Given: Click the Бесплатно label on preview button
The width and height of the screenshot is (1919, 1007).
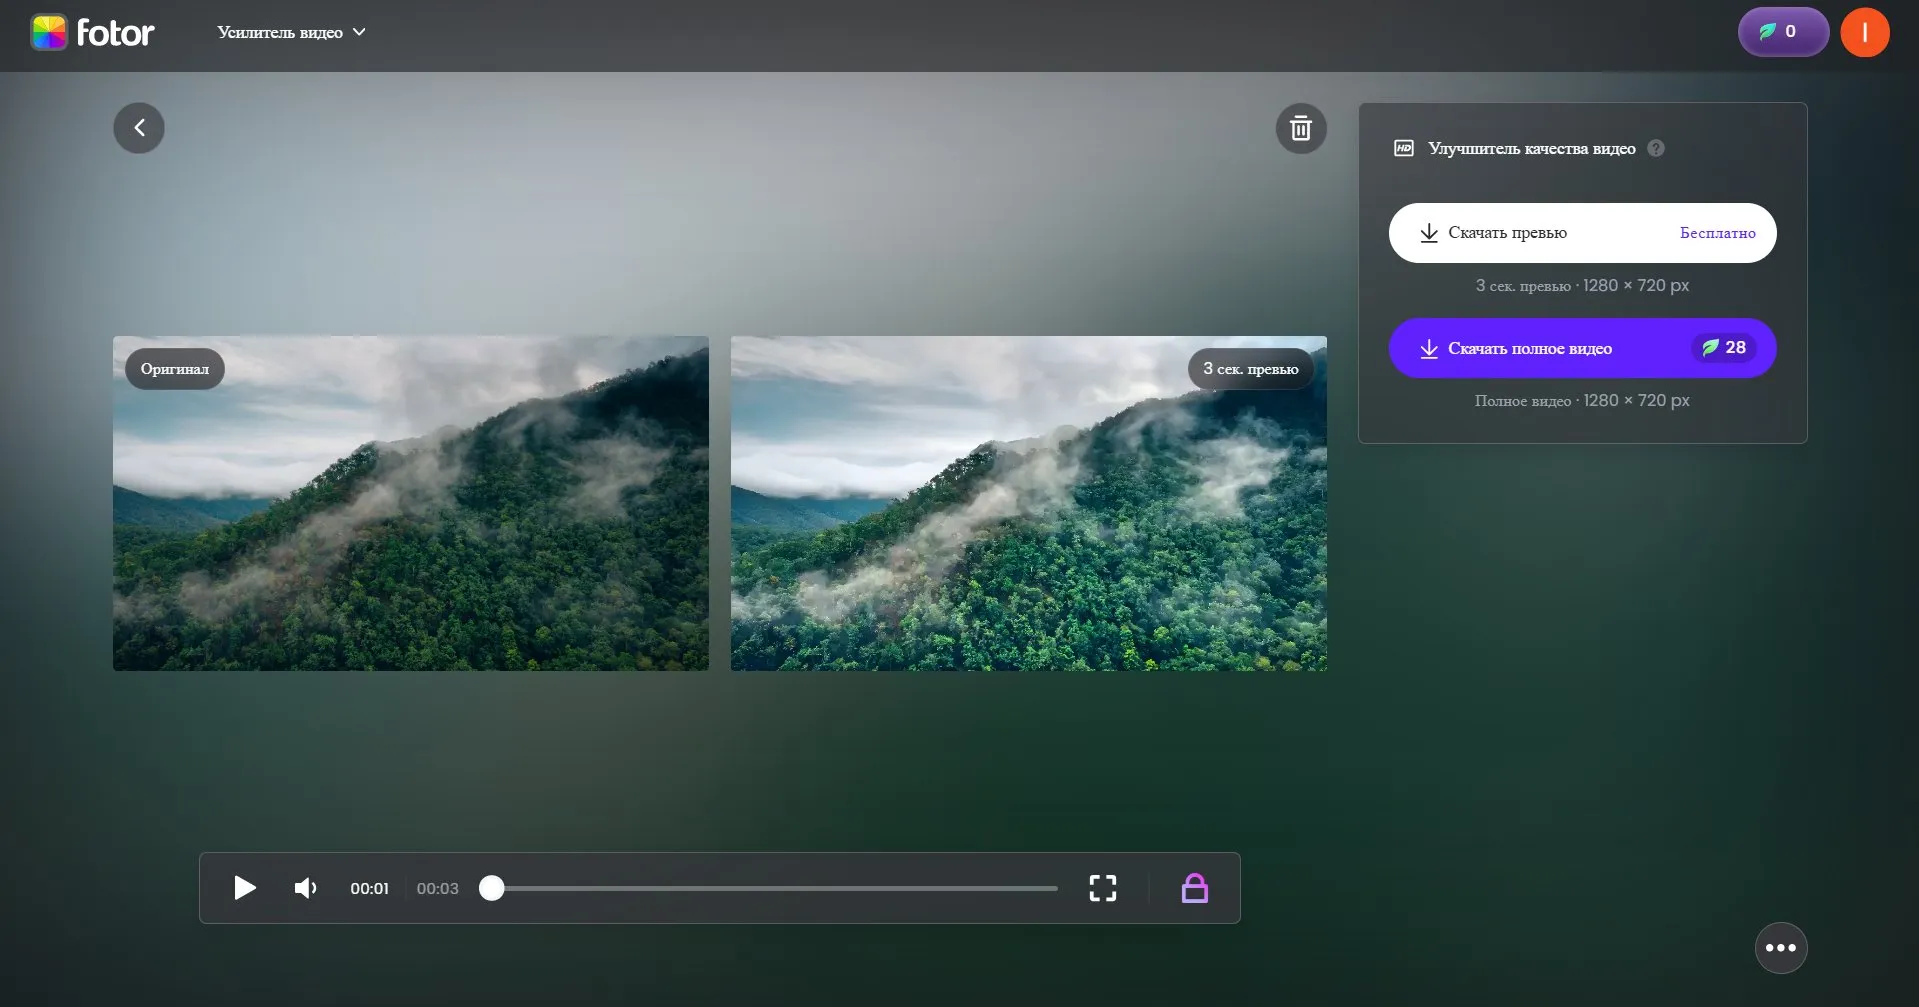Looking at the screenshot, I should (x=1717, y=233).
